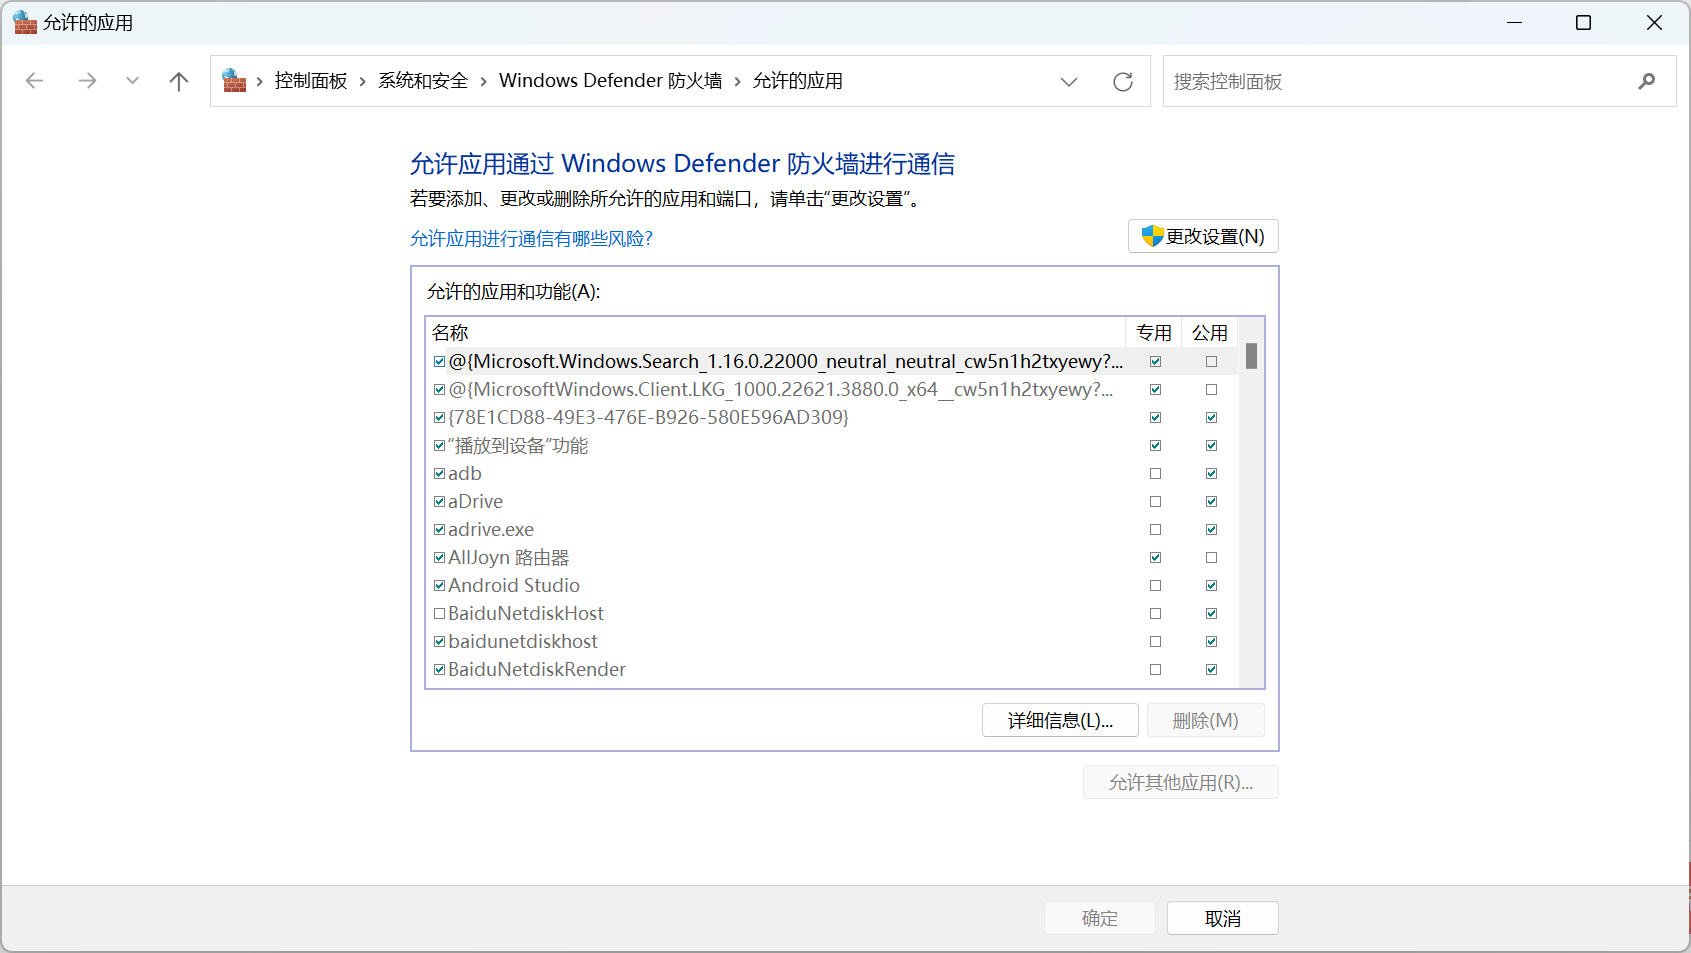Go up one level arrow

(179, 81)
